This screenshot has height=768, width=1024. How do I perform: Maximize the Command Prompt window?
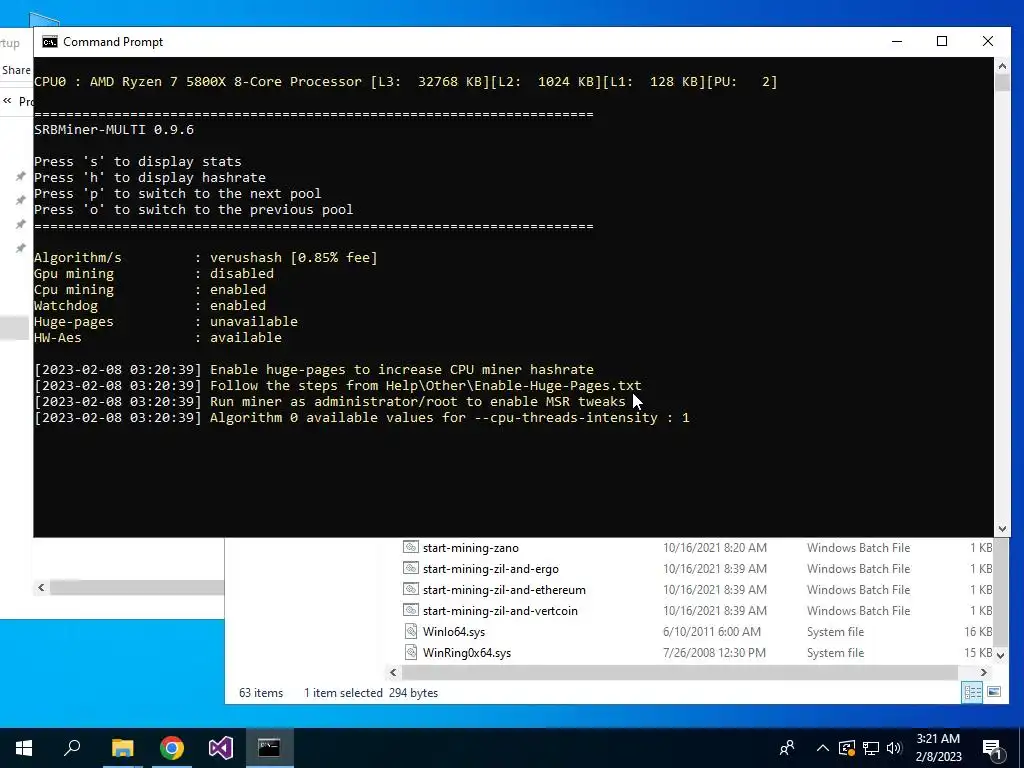pos(942,41)
